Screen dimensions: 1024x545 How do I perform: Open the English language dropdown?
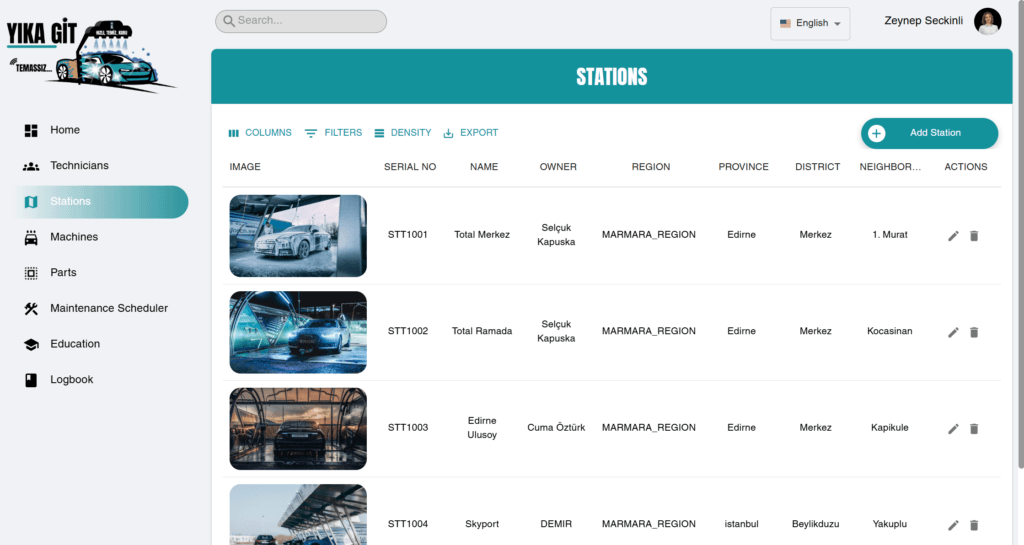[x=810, y=23]
